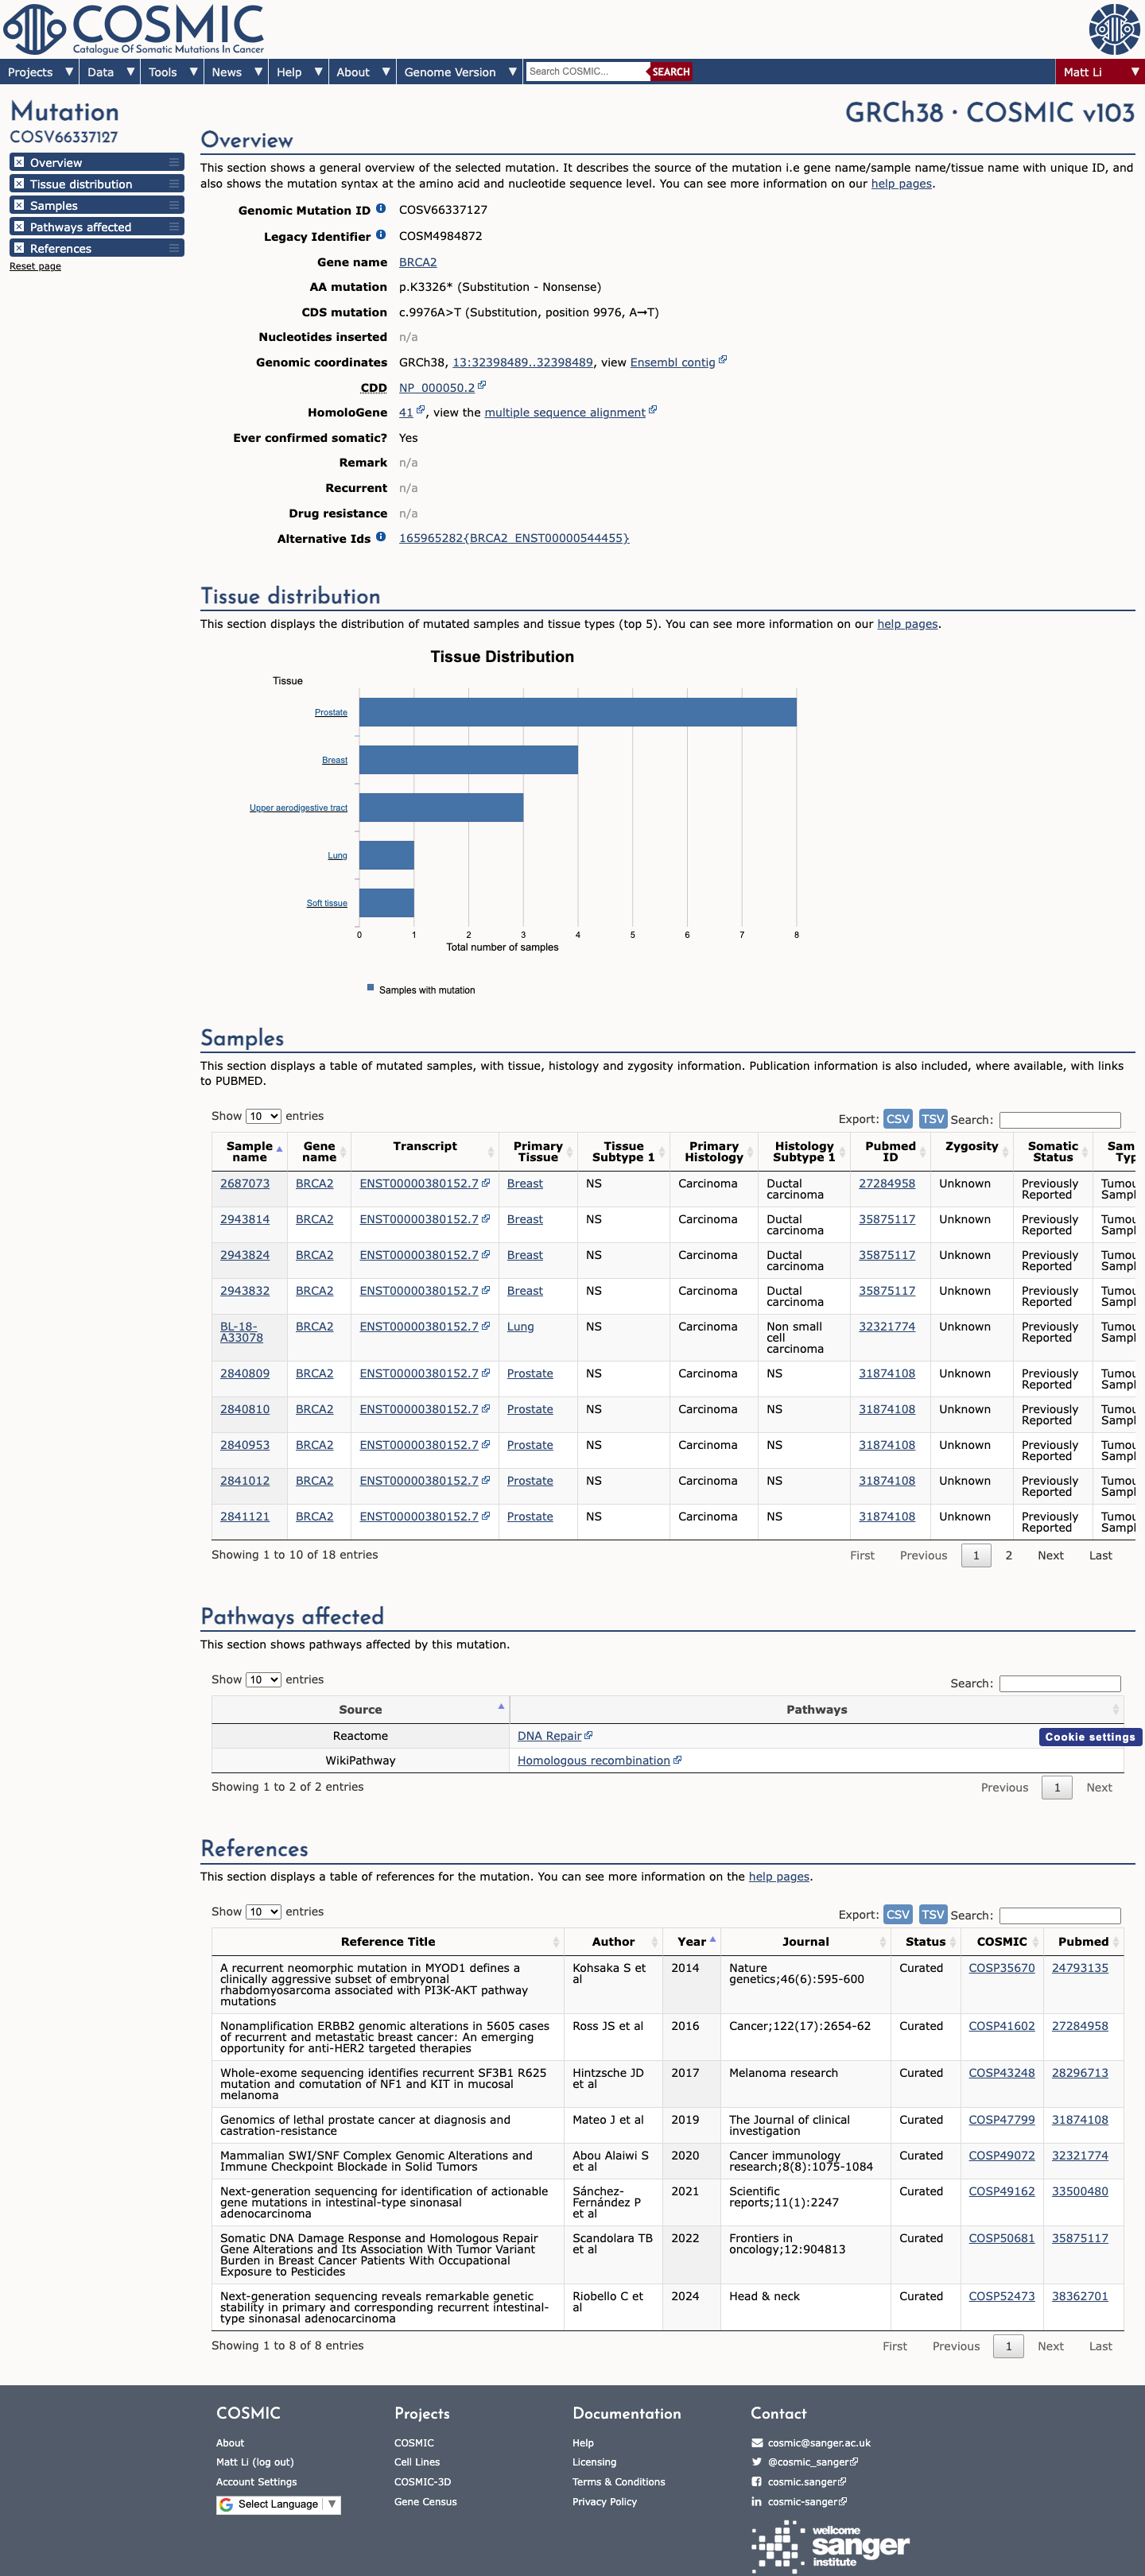Click the info icon beside Legacy Identifier

[x=381, y=235]
